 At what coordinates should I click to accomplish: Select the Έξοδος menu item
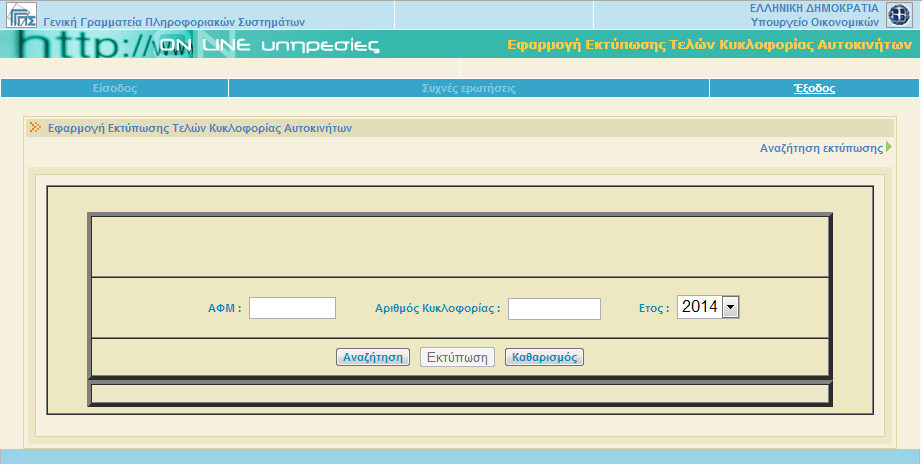point(814,88)
